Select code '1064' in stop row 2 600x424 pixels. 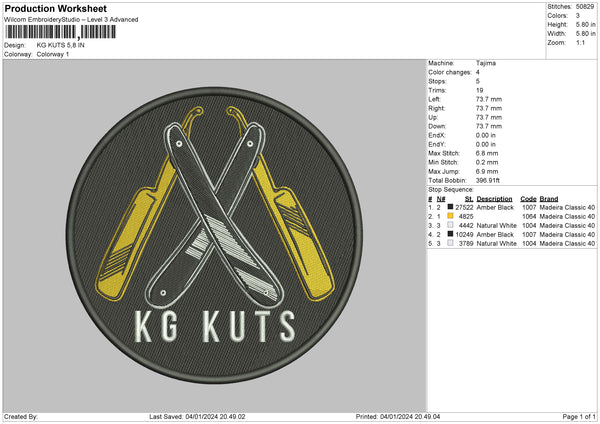(x=529, y=217)
